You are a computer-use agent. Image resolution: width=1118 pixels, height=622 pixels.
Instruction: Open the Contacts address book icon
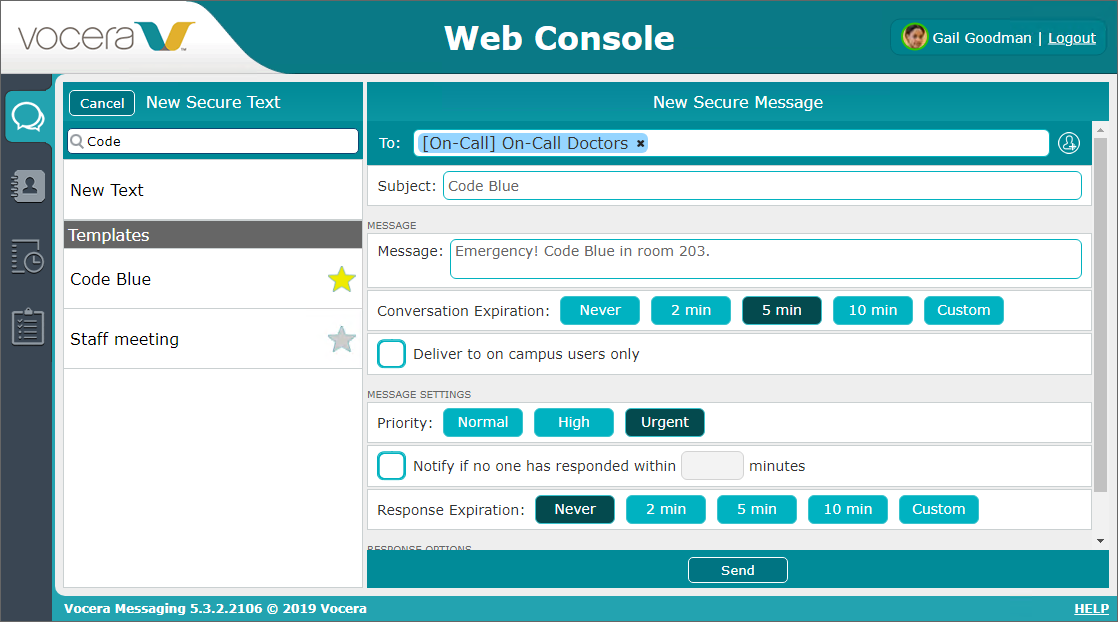28,186
